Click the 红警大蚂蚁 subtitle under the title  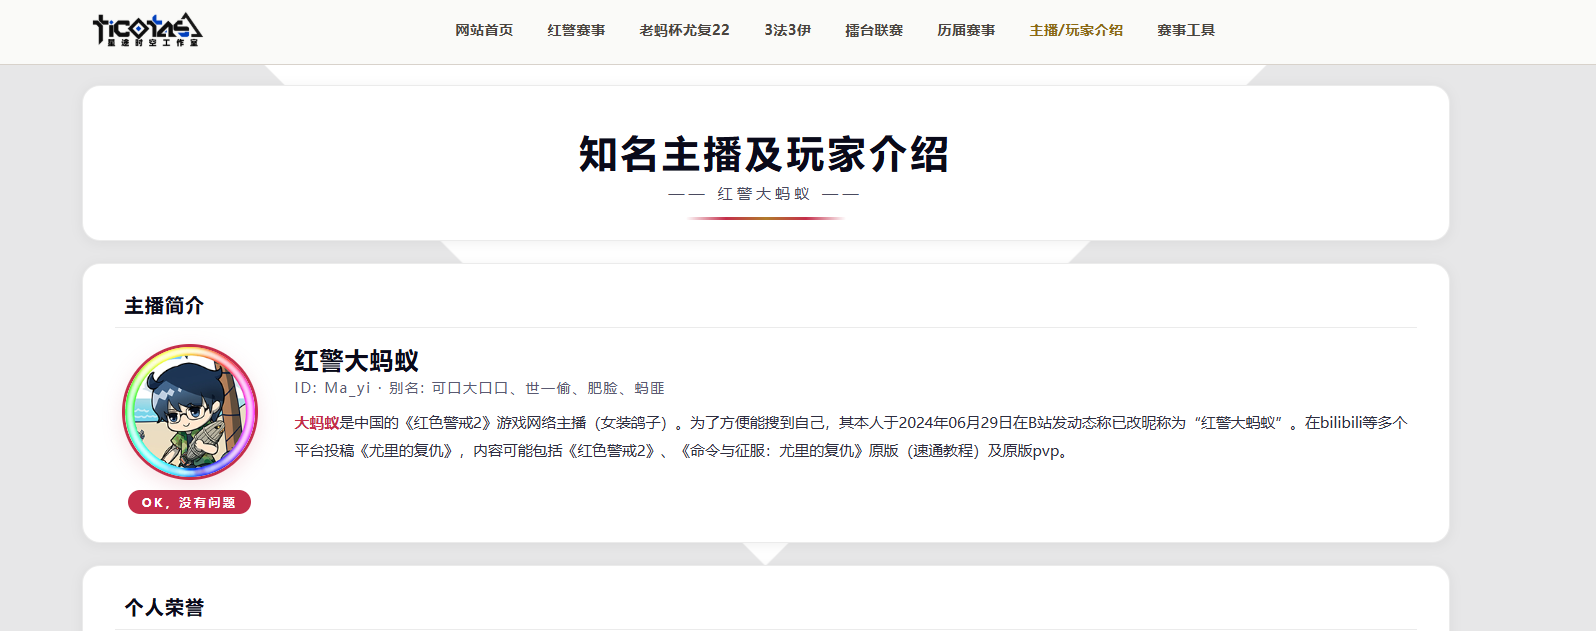[764, 194]
